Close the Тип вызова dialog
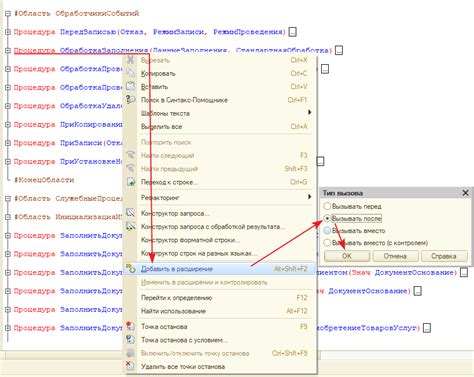This screenshot has height=377, width=474. click(x=466, y=193)
